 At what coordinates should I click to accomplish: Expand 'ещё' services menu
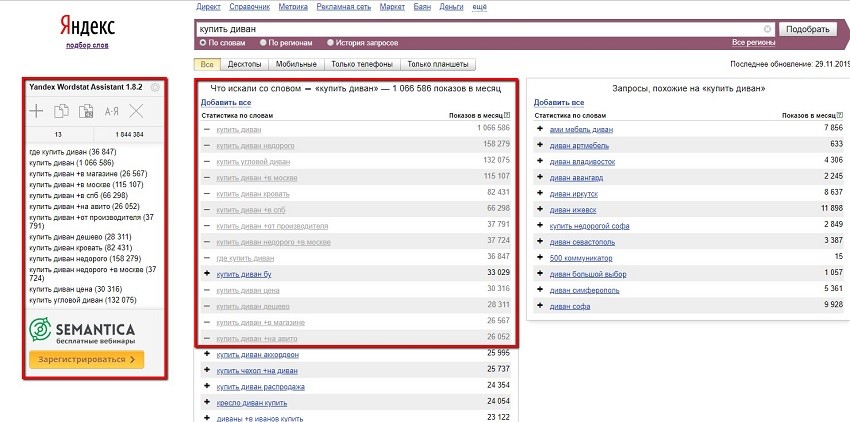tap(480, 7)
